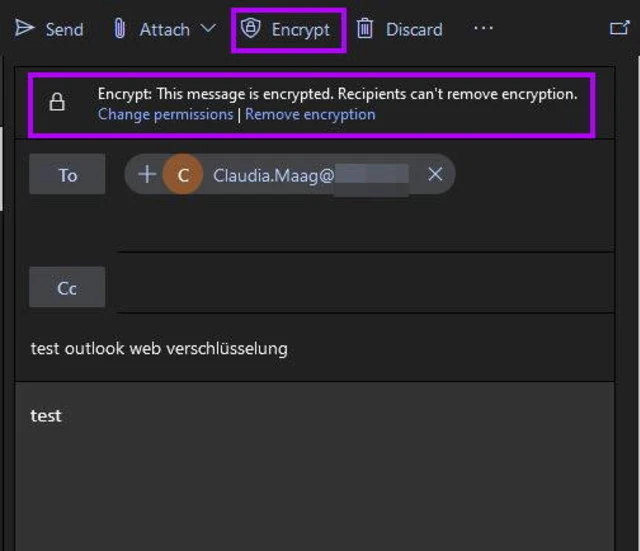Screen dimensions: 640x551
Task: Click the Attach paperclip icon
Action: 120,29
